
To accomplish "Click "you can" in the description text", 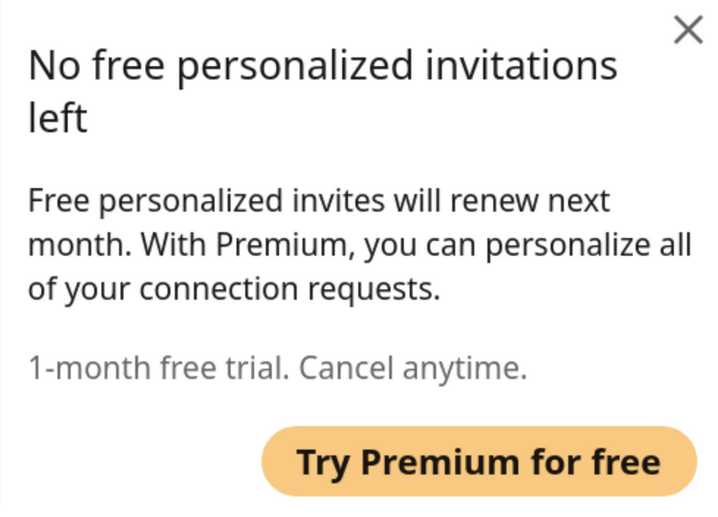I will (421, 245).
